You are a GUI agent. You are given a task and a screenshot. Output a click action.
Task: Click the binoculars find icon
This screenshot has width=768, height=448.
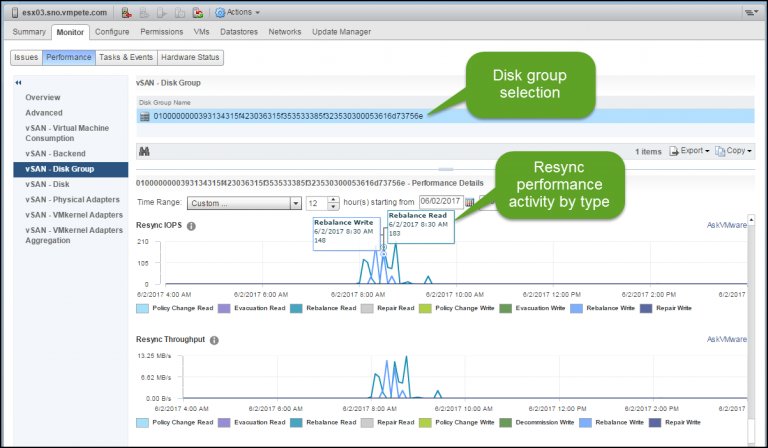pyautogui.click(x=144, y=152)
